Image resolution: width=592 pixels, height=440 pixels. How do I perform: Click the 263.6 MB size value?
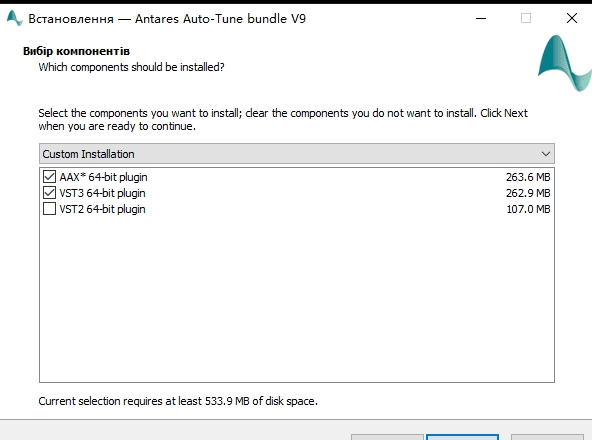[x=528, y=177]
